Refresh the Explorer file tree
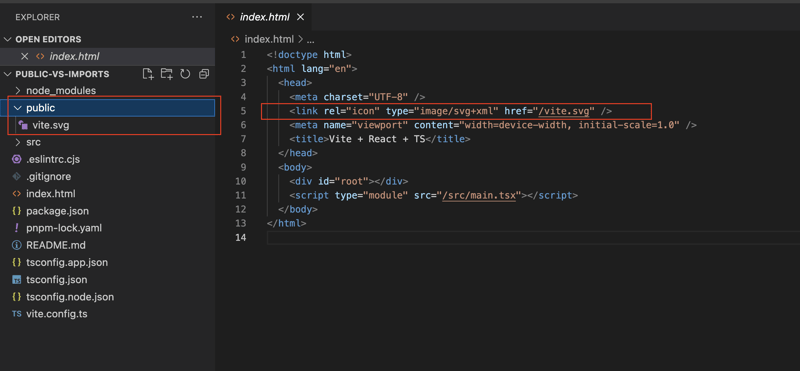 click(x=185, y=74)
